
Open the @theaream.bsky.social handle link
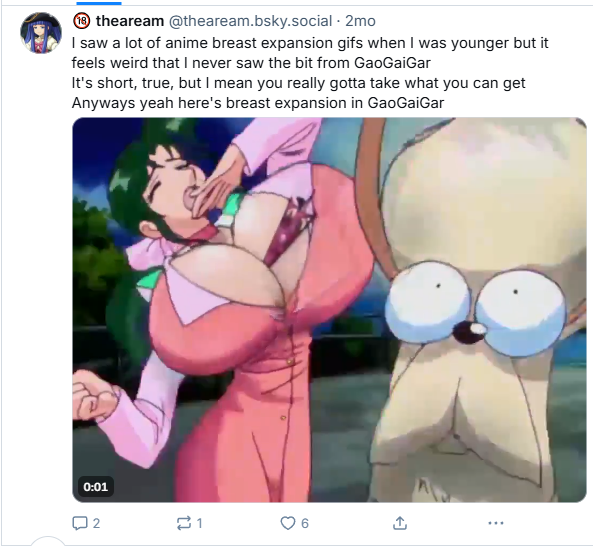coord(250,21)
